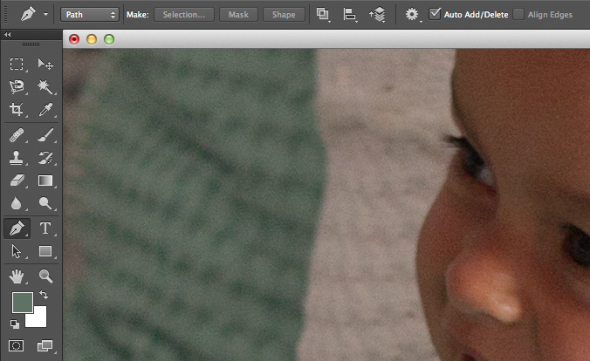Viewport: 590px width, 361px height.
Task: Select the Eraser tool
Action: coord(17,180)
